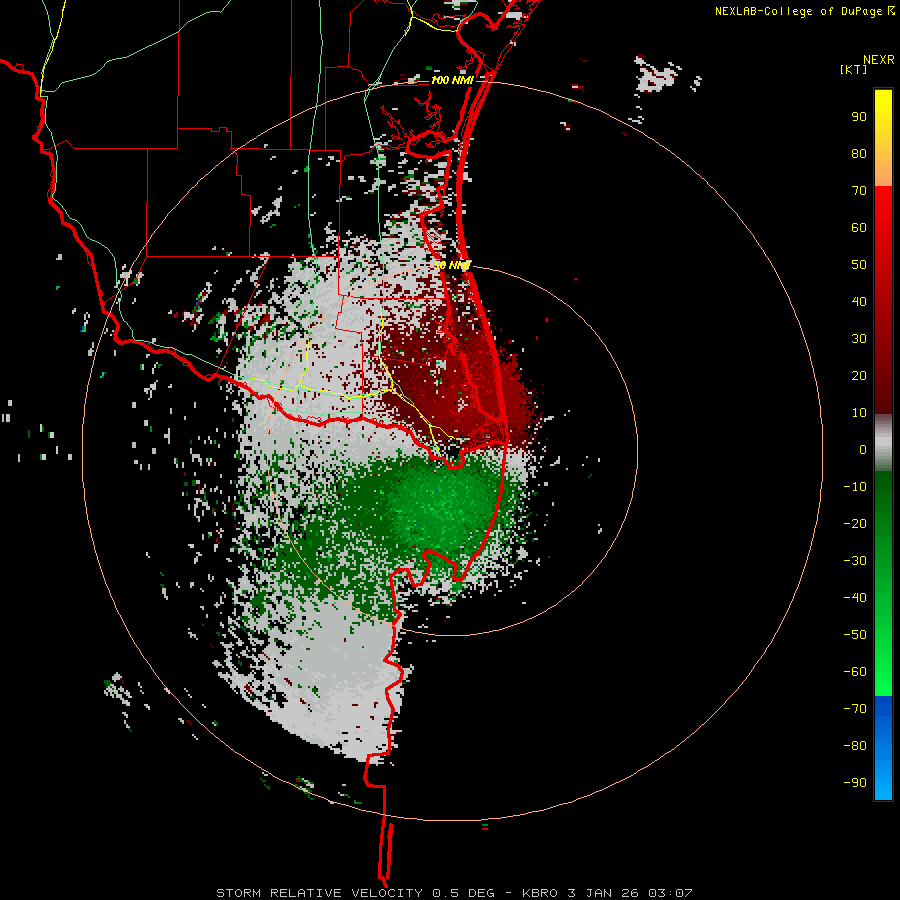Click the bright green segment of the color bar
This screenshot has height=900, width=900.
pos(883,583)
